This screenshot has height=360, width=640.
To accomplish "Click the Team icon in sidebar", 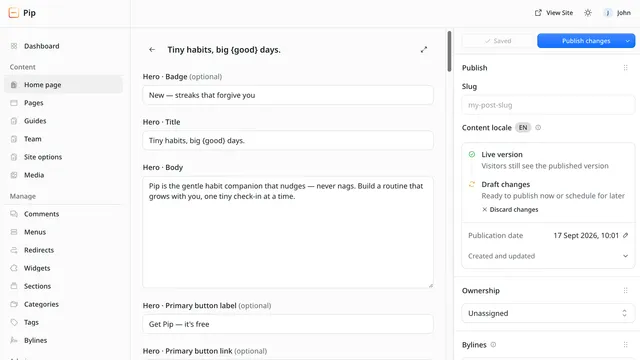I will (14, 139).
